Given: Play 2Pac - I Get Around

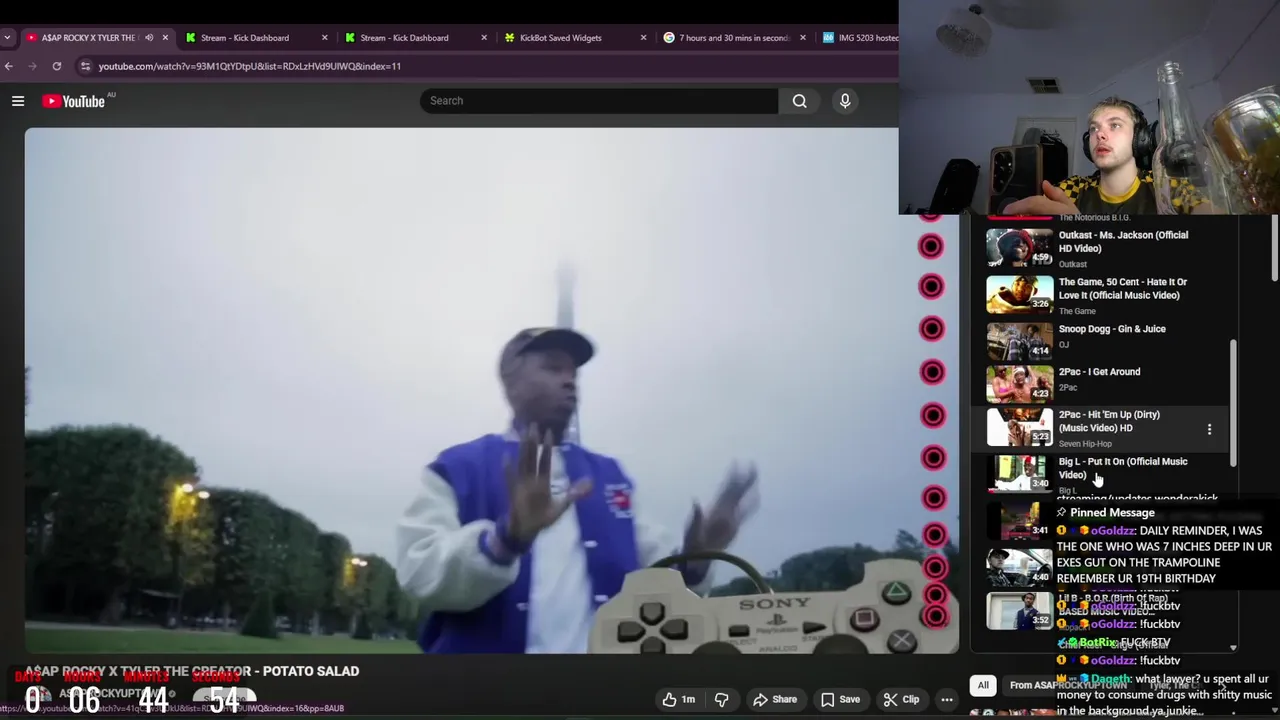Looking at the screenshot, I should (x=1099, y=372).
